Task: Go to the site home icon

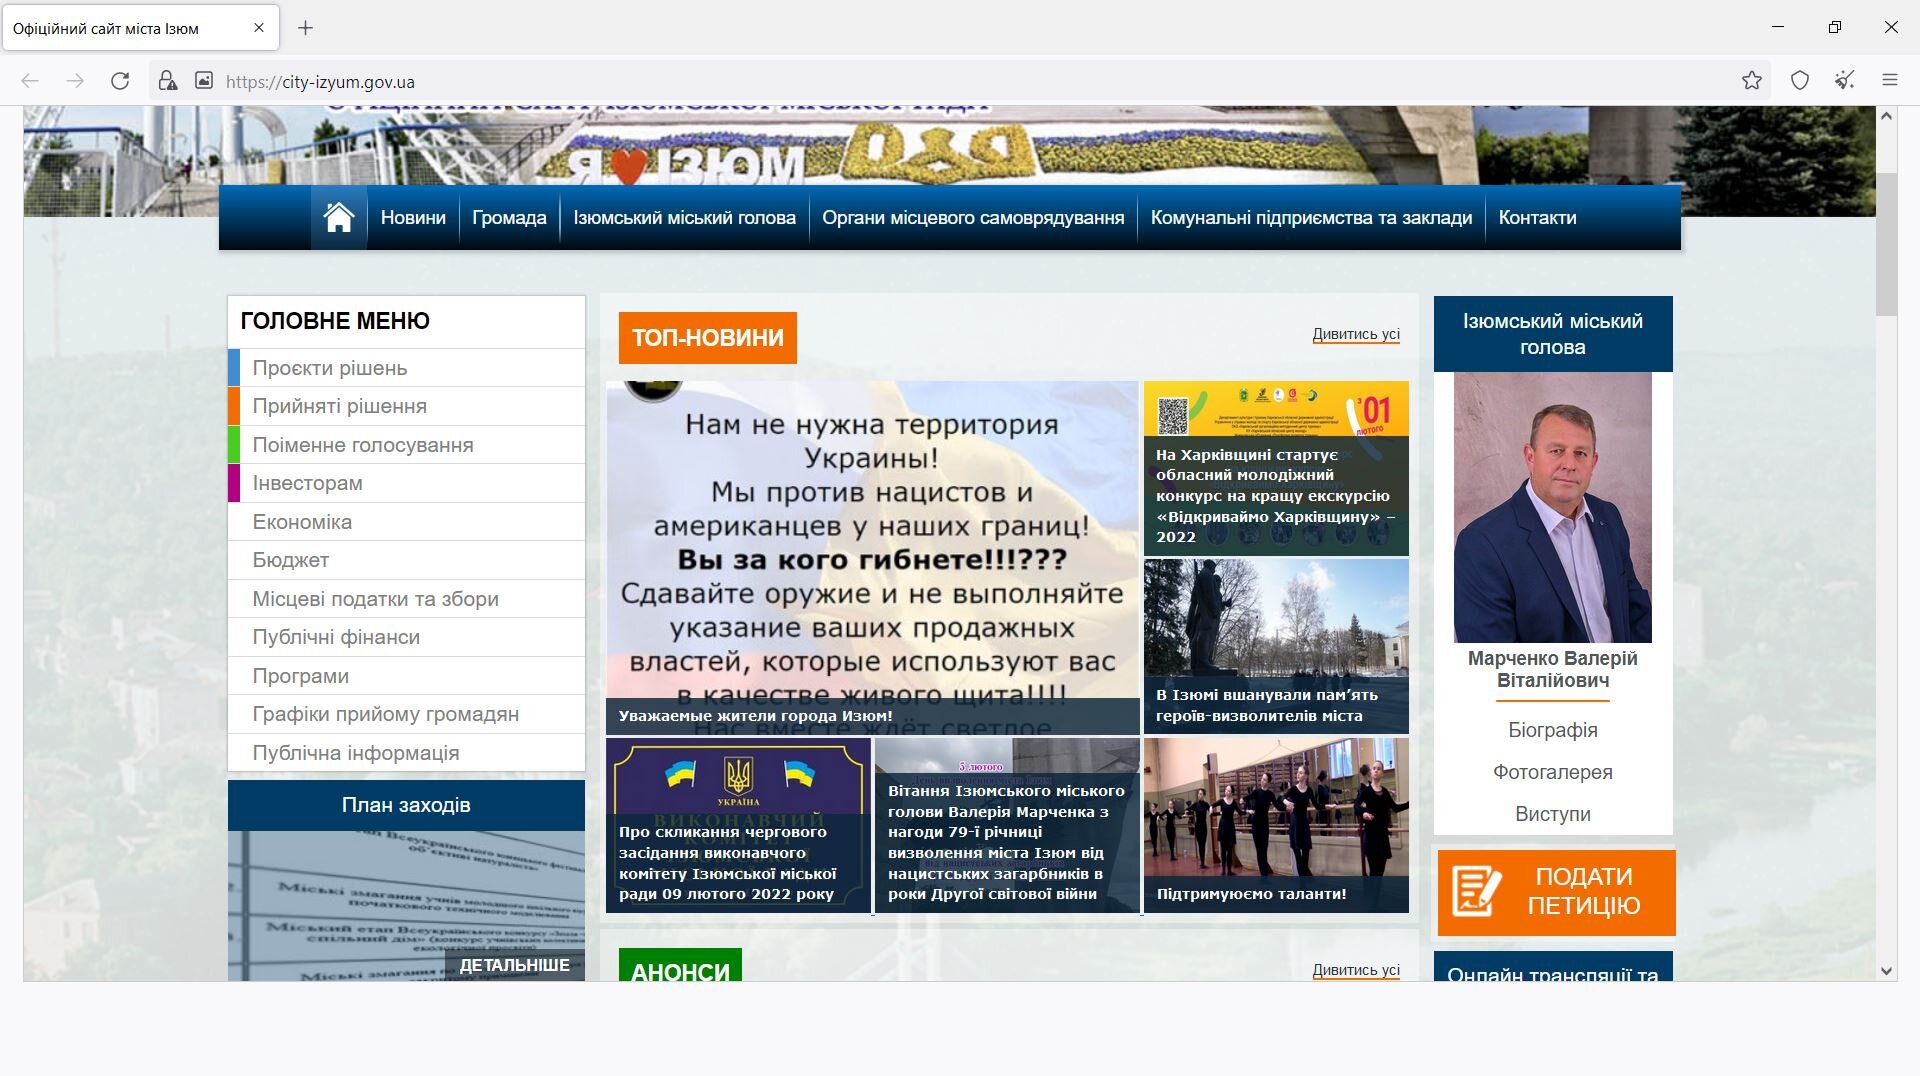Action: coord(339,217)
